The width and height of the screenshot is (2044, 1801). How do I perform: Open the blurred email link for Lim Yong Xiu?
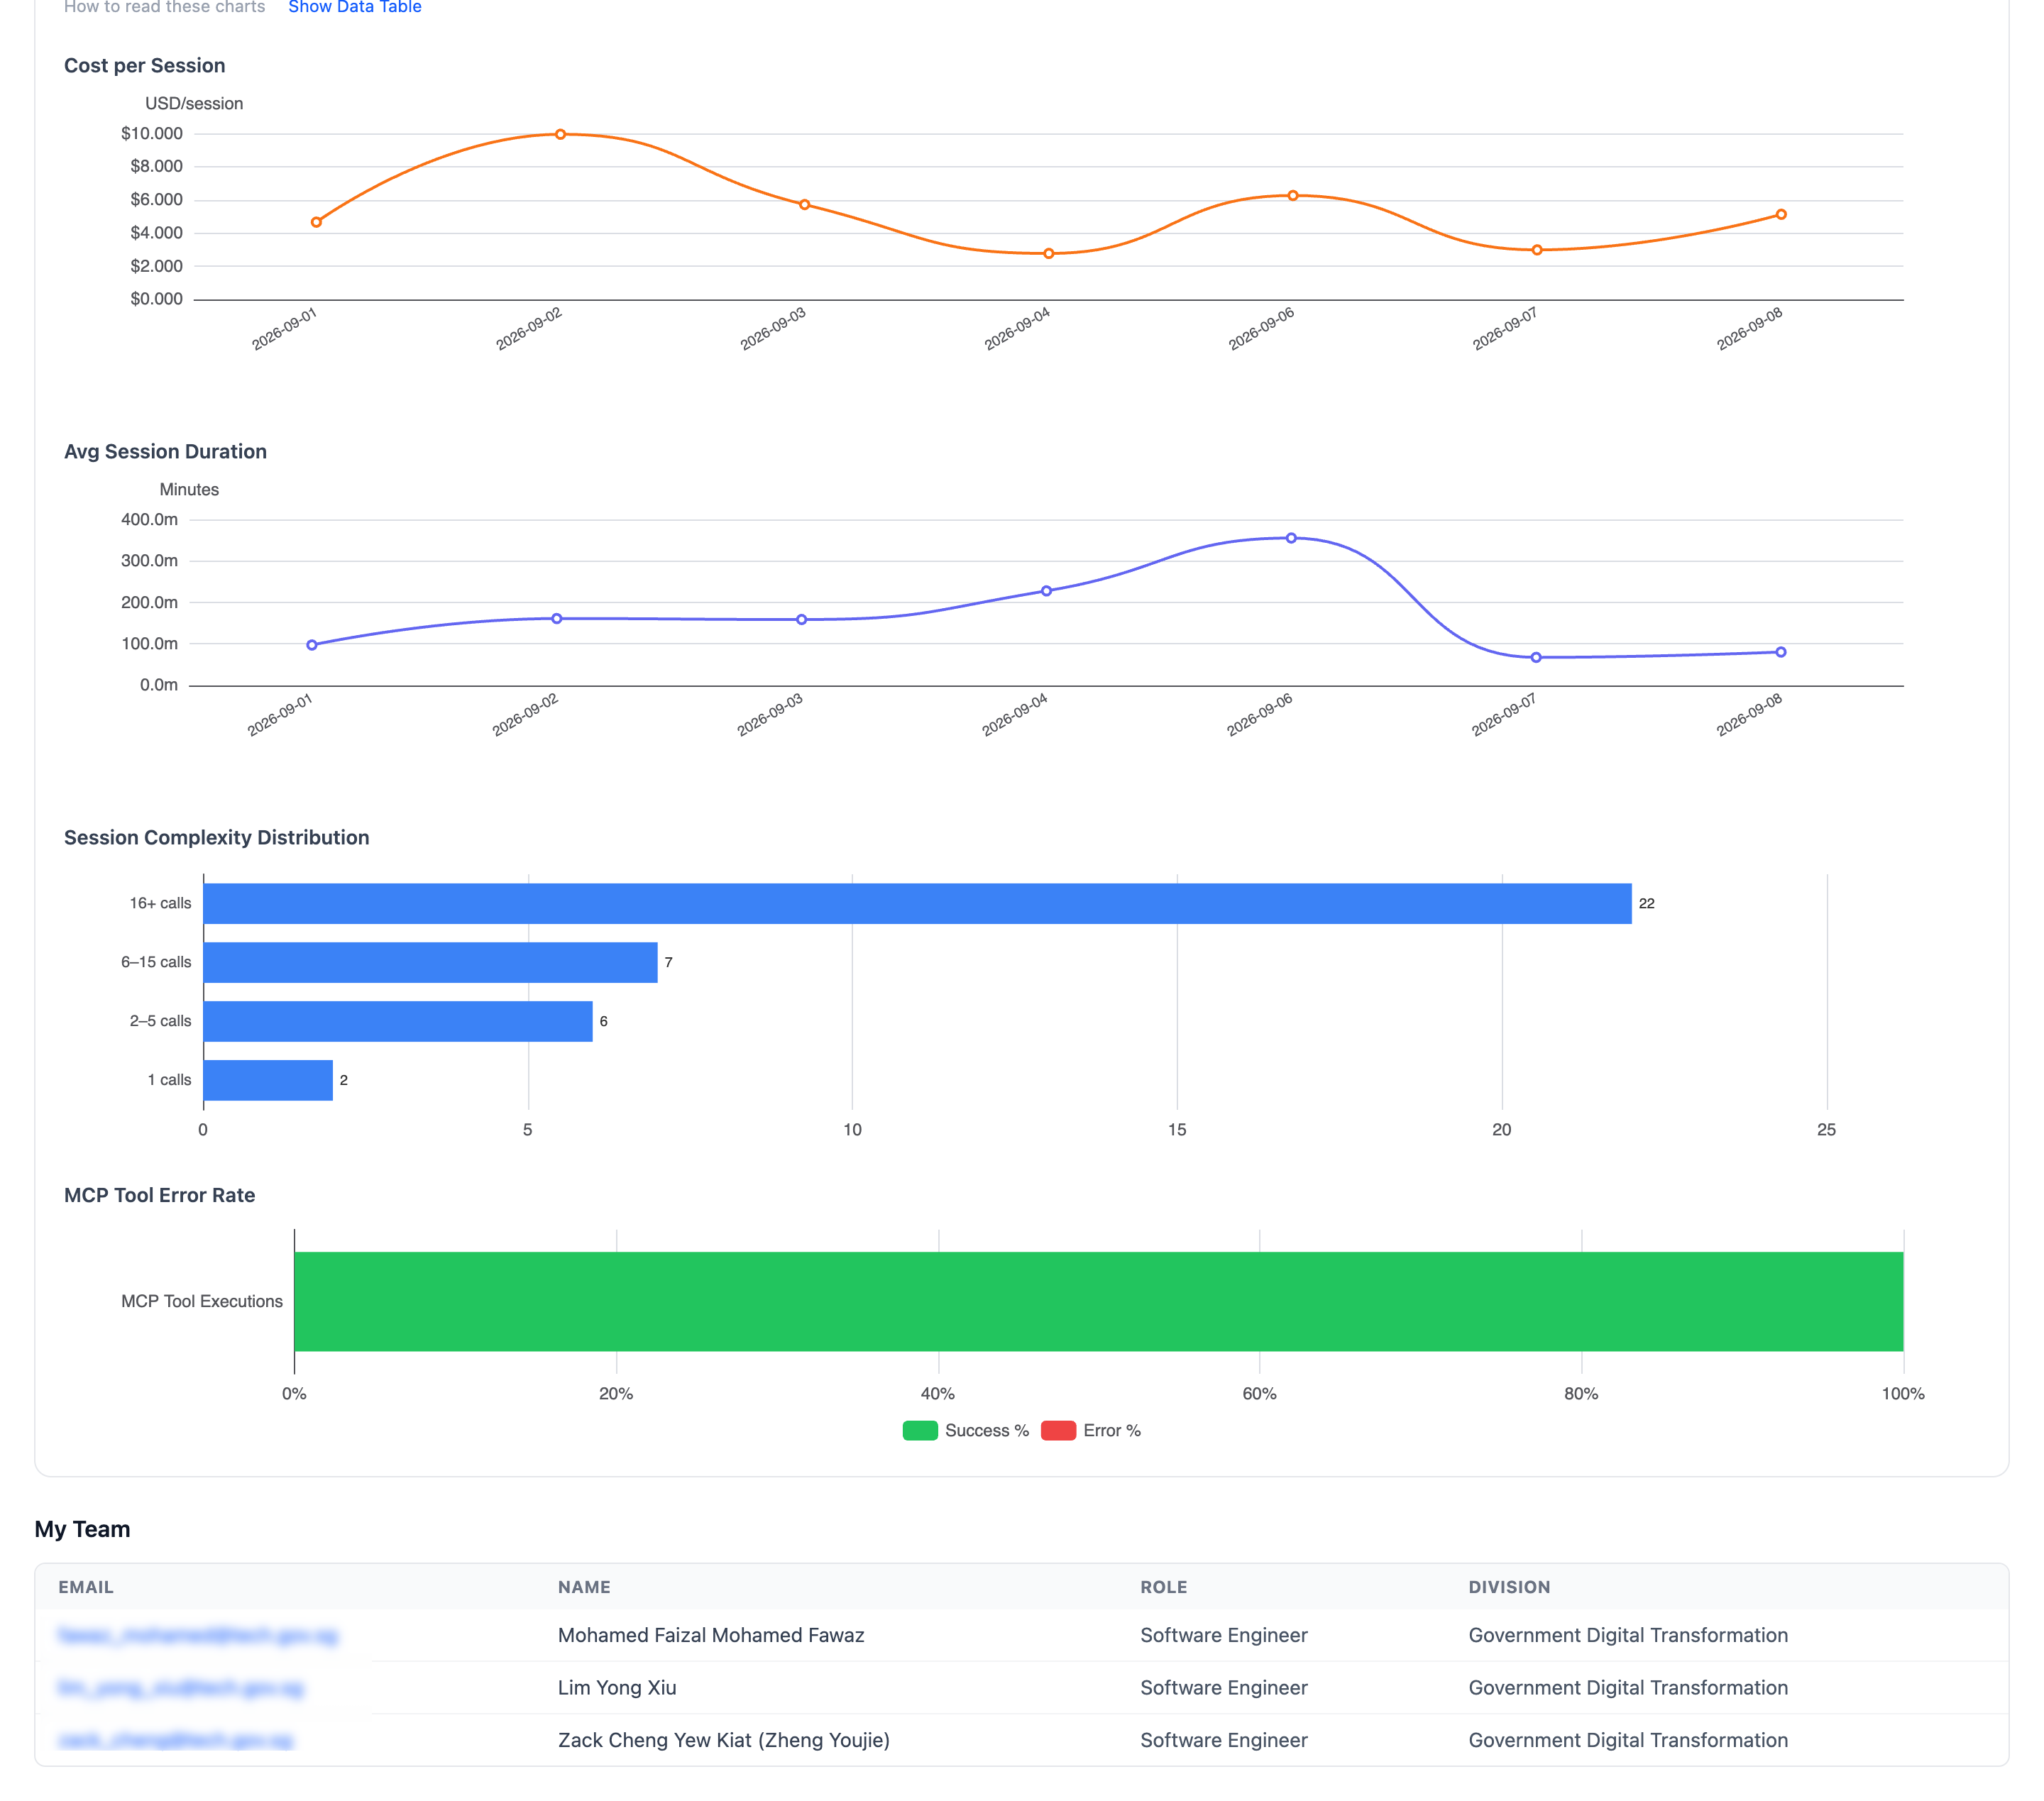click(x=181, y=1689)
